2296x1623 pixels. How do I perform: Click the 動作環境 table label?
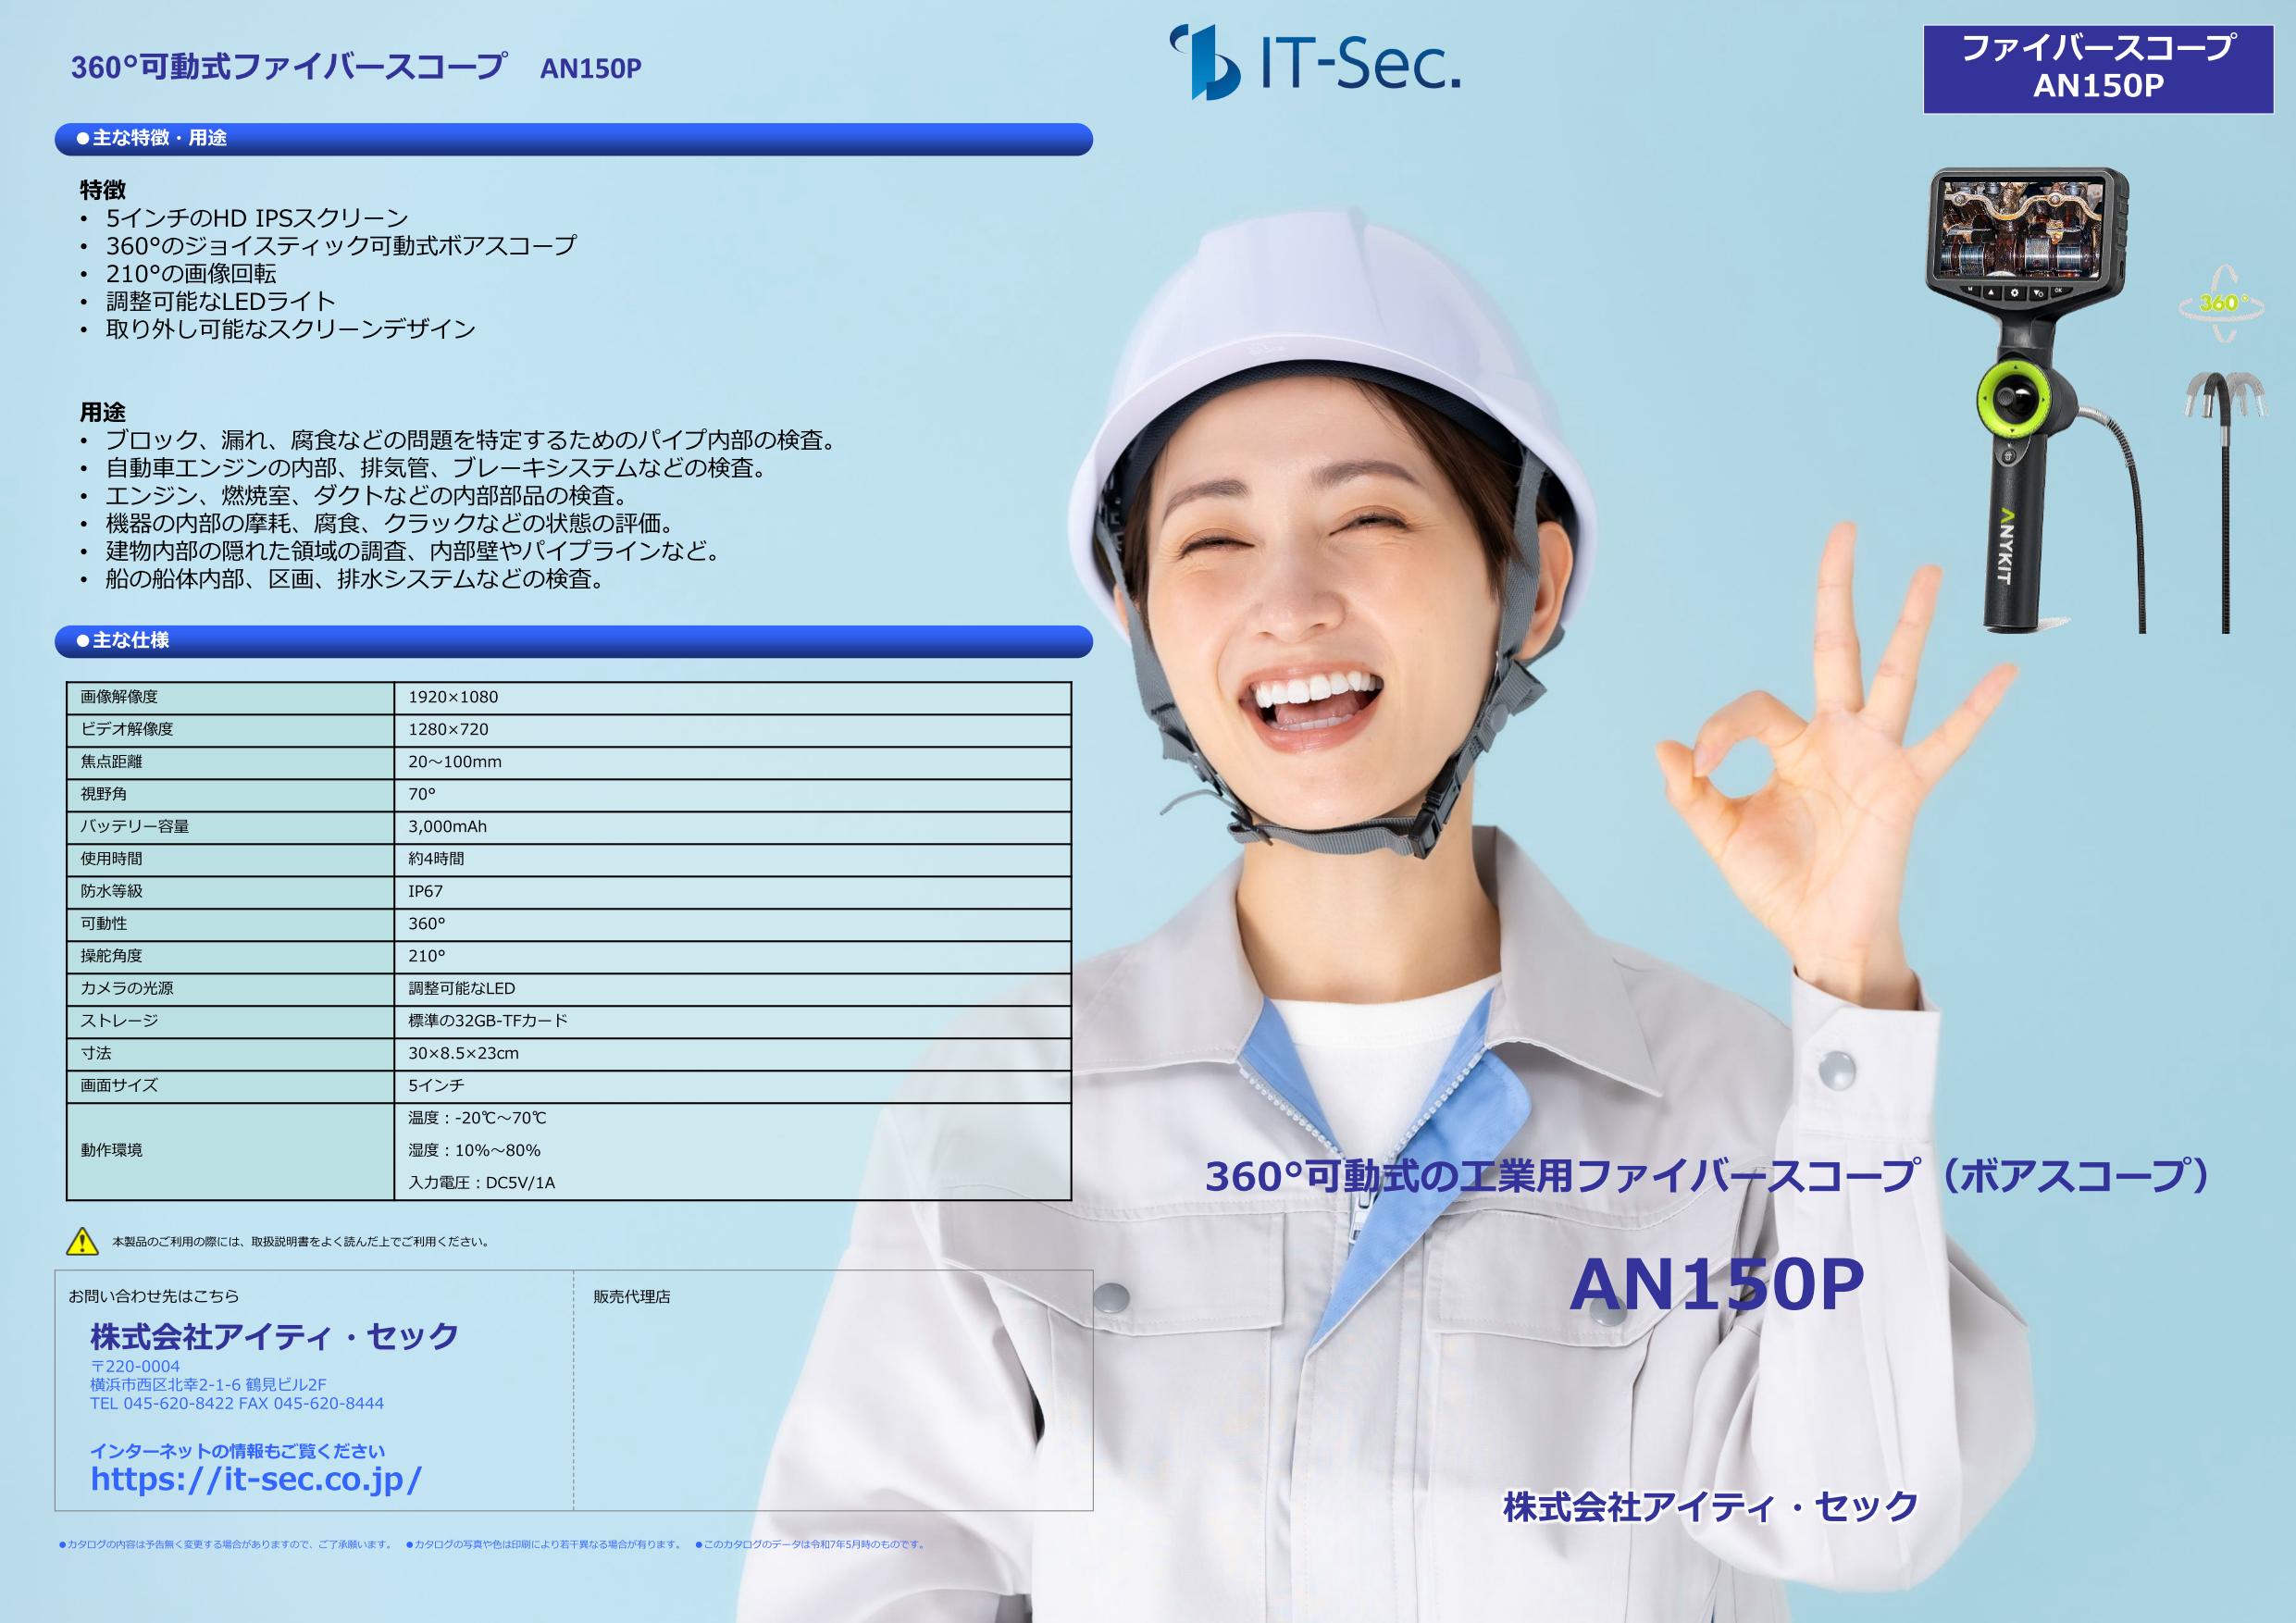(x=111, y=1150)
